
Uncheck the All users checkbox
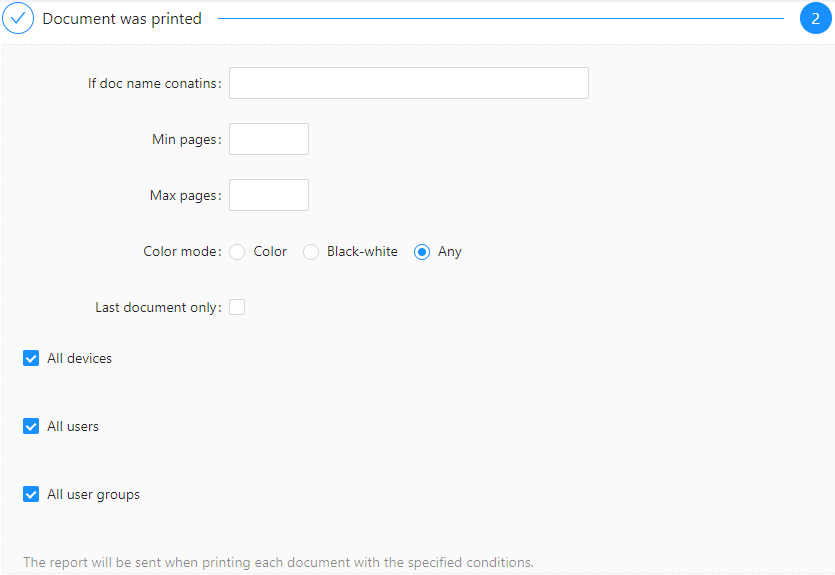tap(31, 426)
